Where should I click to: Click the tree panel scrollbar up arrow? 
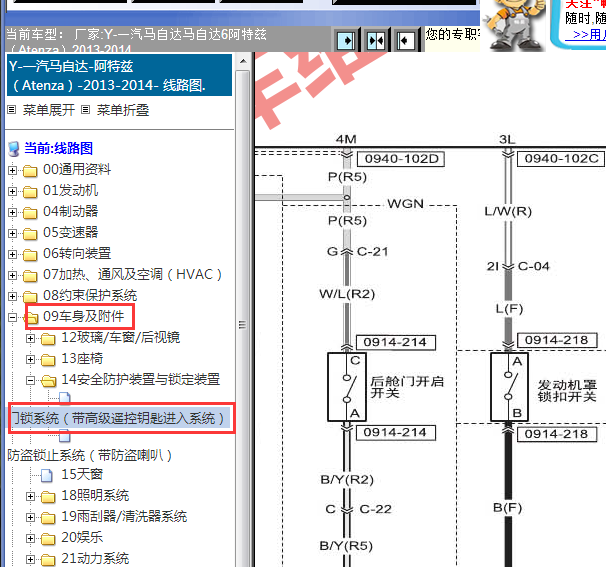point(243,61)
